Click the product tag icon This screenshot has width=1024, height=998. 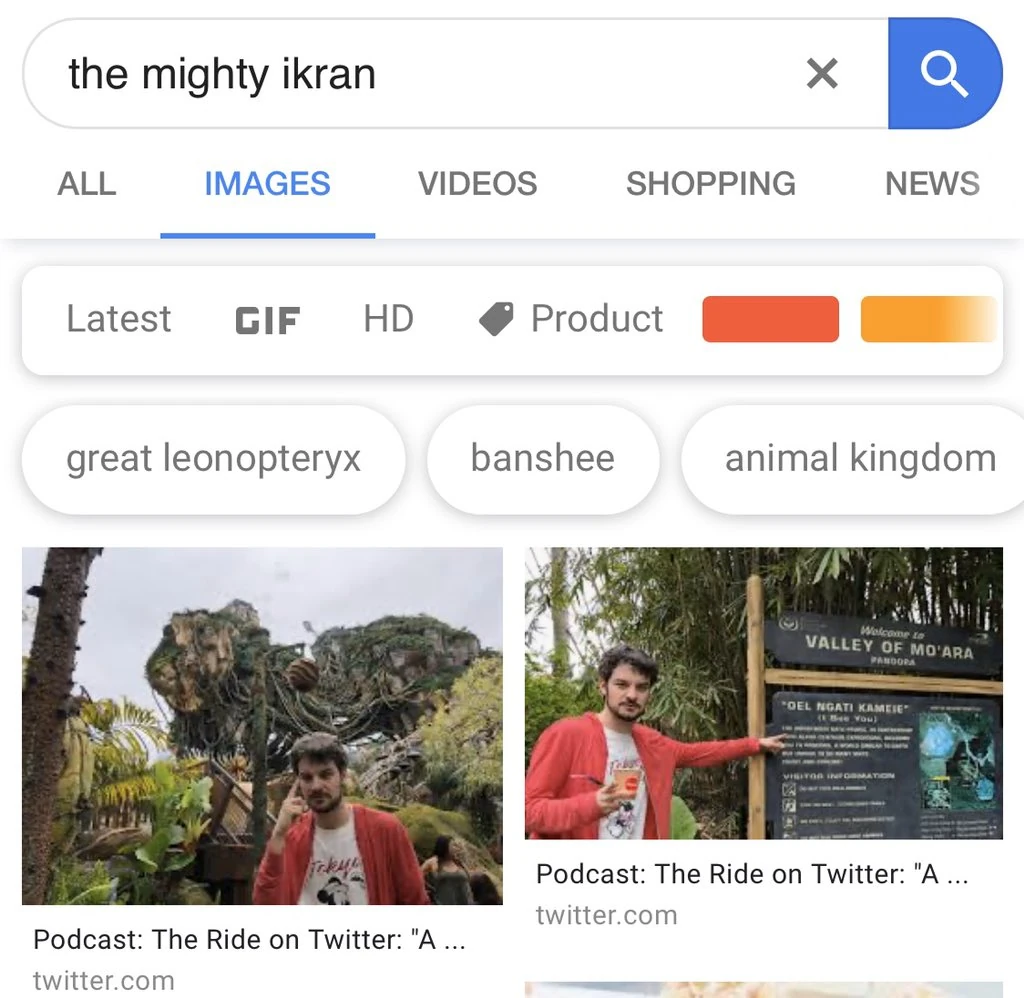tap(496, 319)
